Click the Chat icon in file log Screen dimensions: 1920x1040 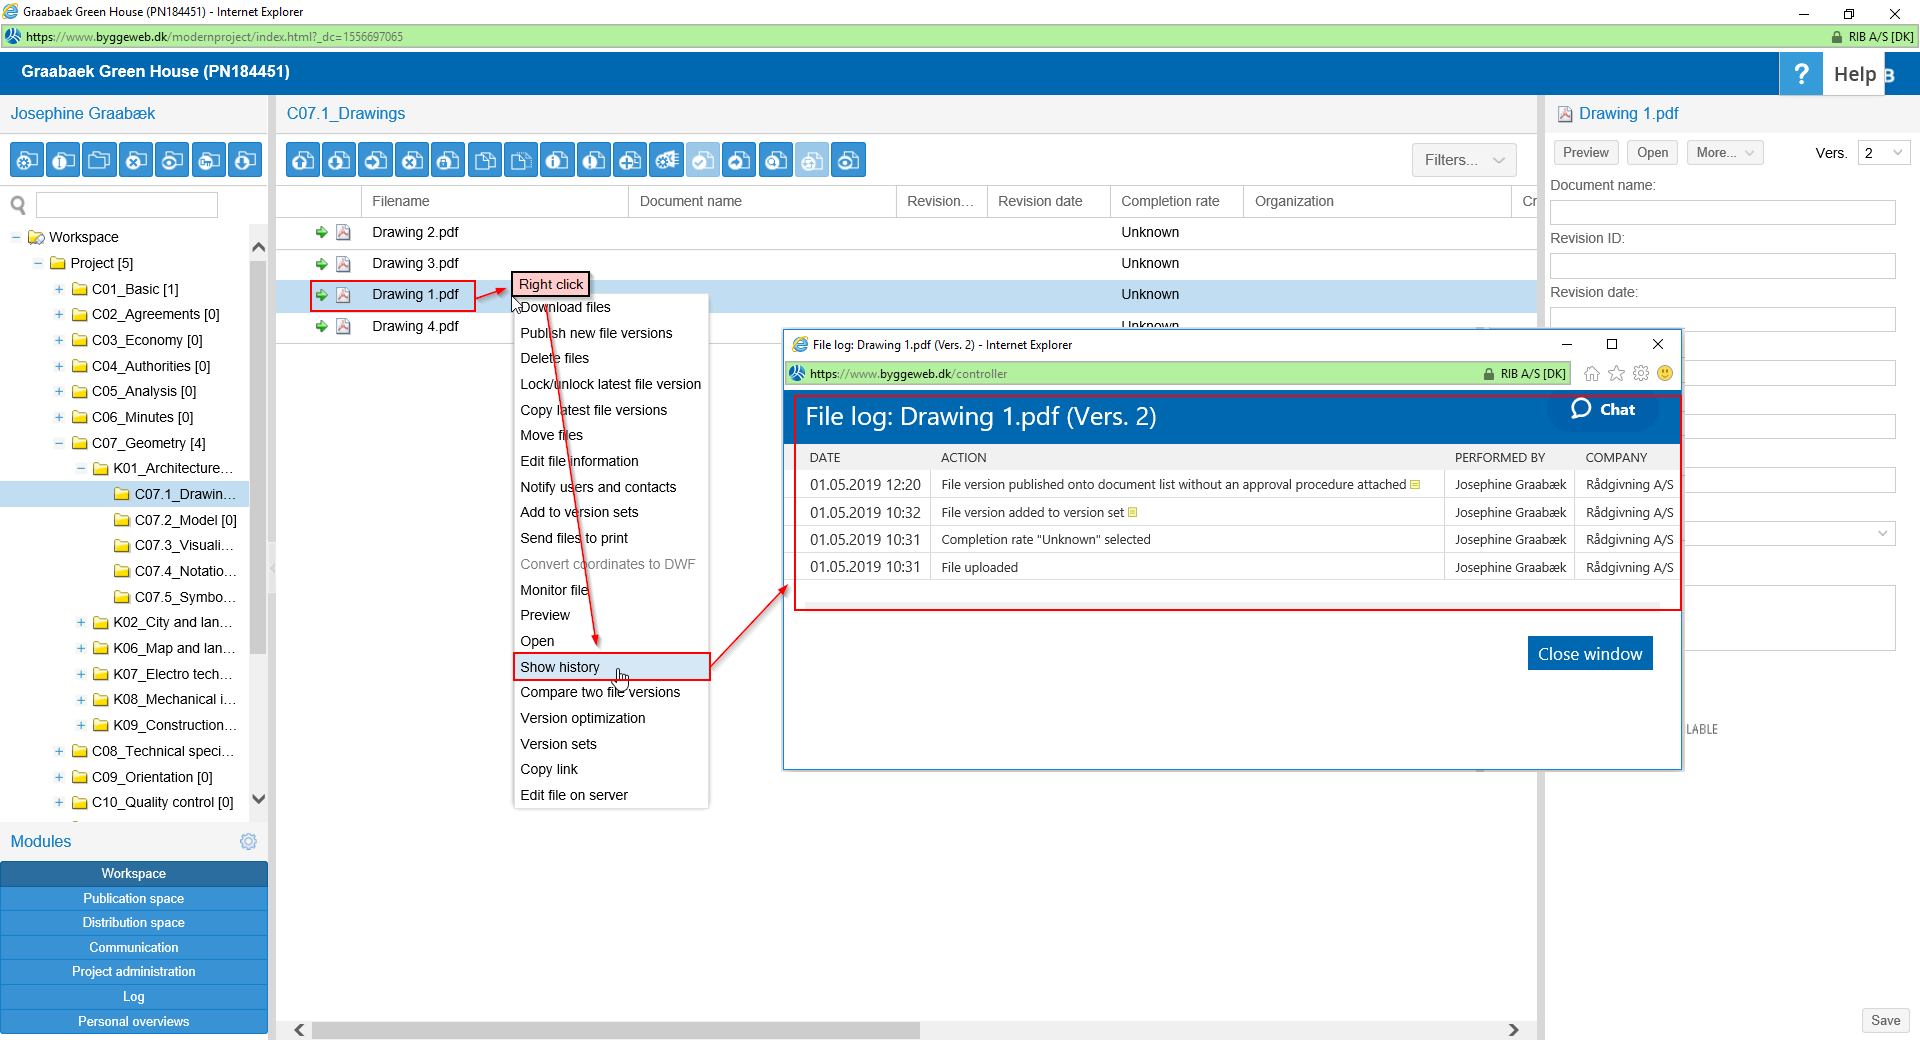click(x=1602, y=409)
